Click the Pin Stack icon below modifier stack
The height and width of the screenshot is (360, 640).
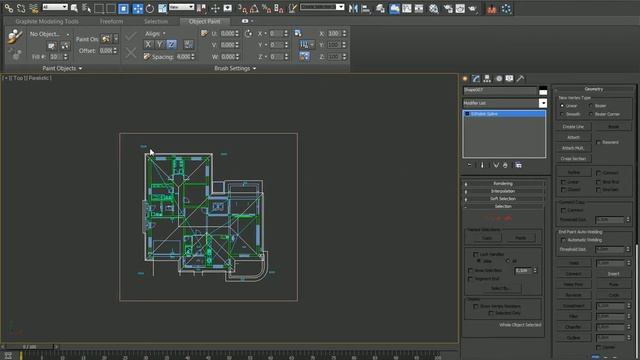coord(469,165)
